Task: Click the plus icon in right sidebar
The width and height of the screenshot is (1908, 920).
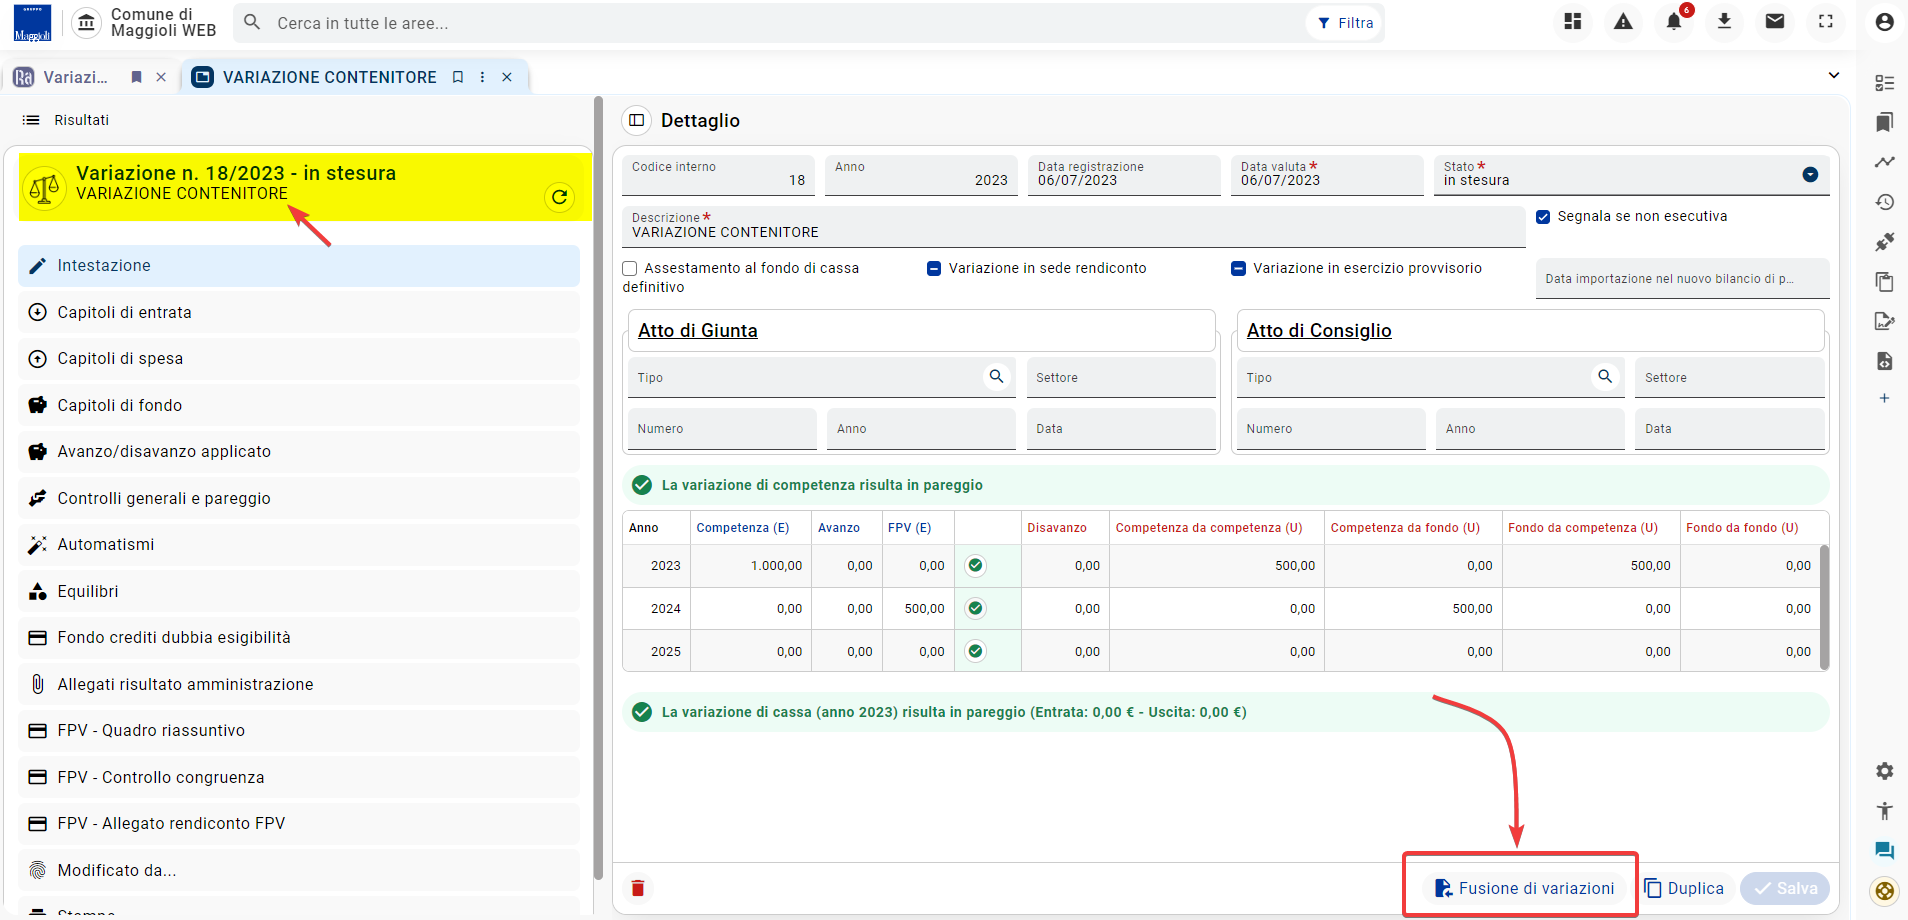Action: click(x=1885, y=398)
